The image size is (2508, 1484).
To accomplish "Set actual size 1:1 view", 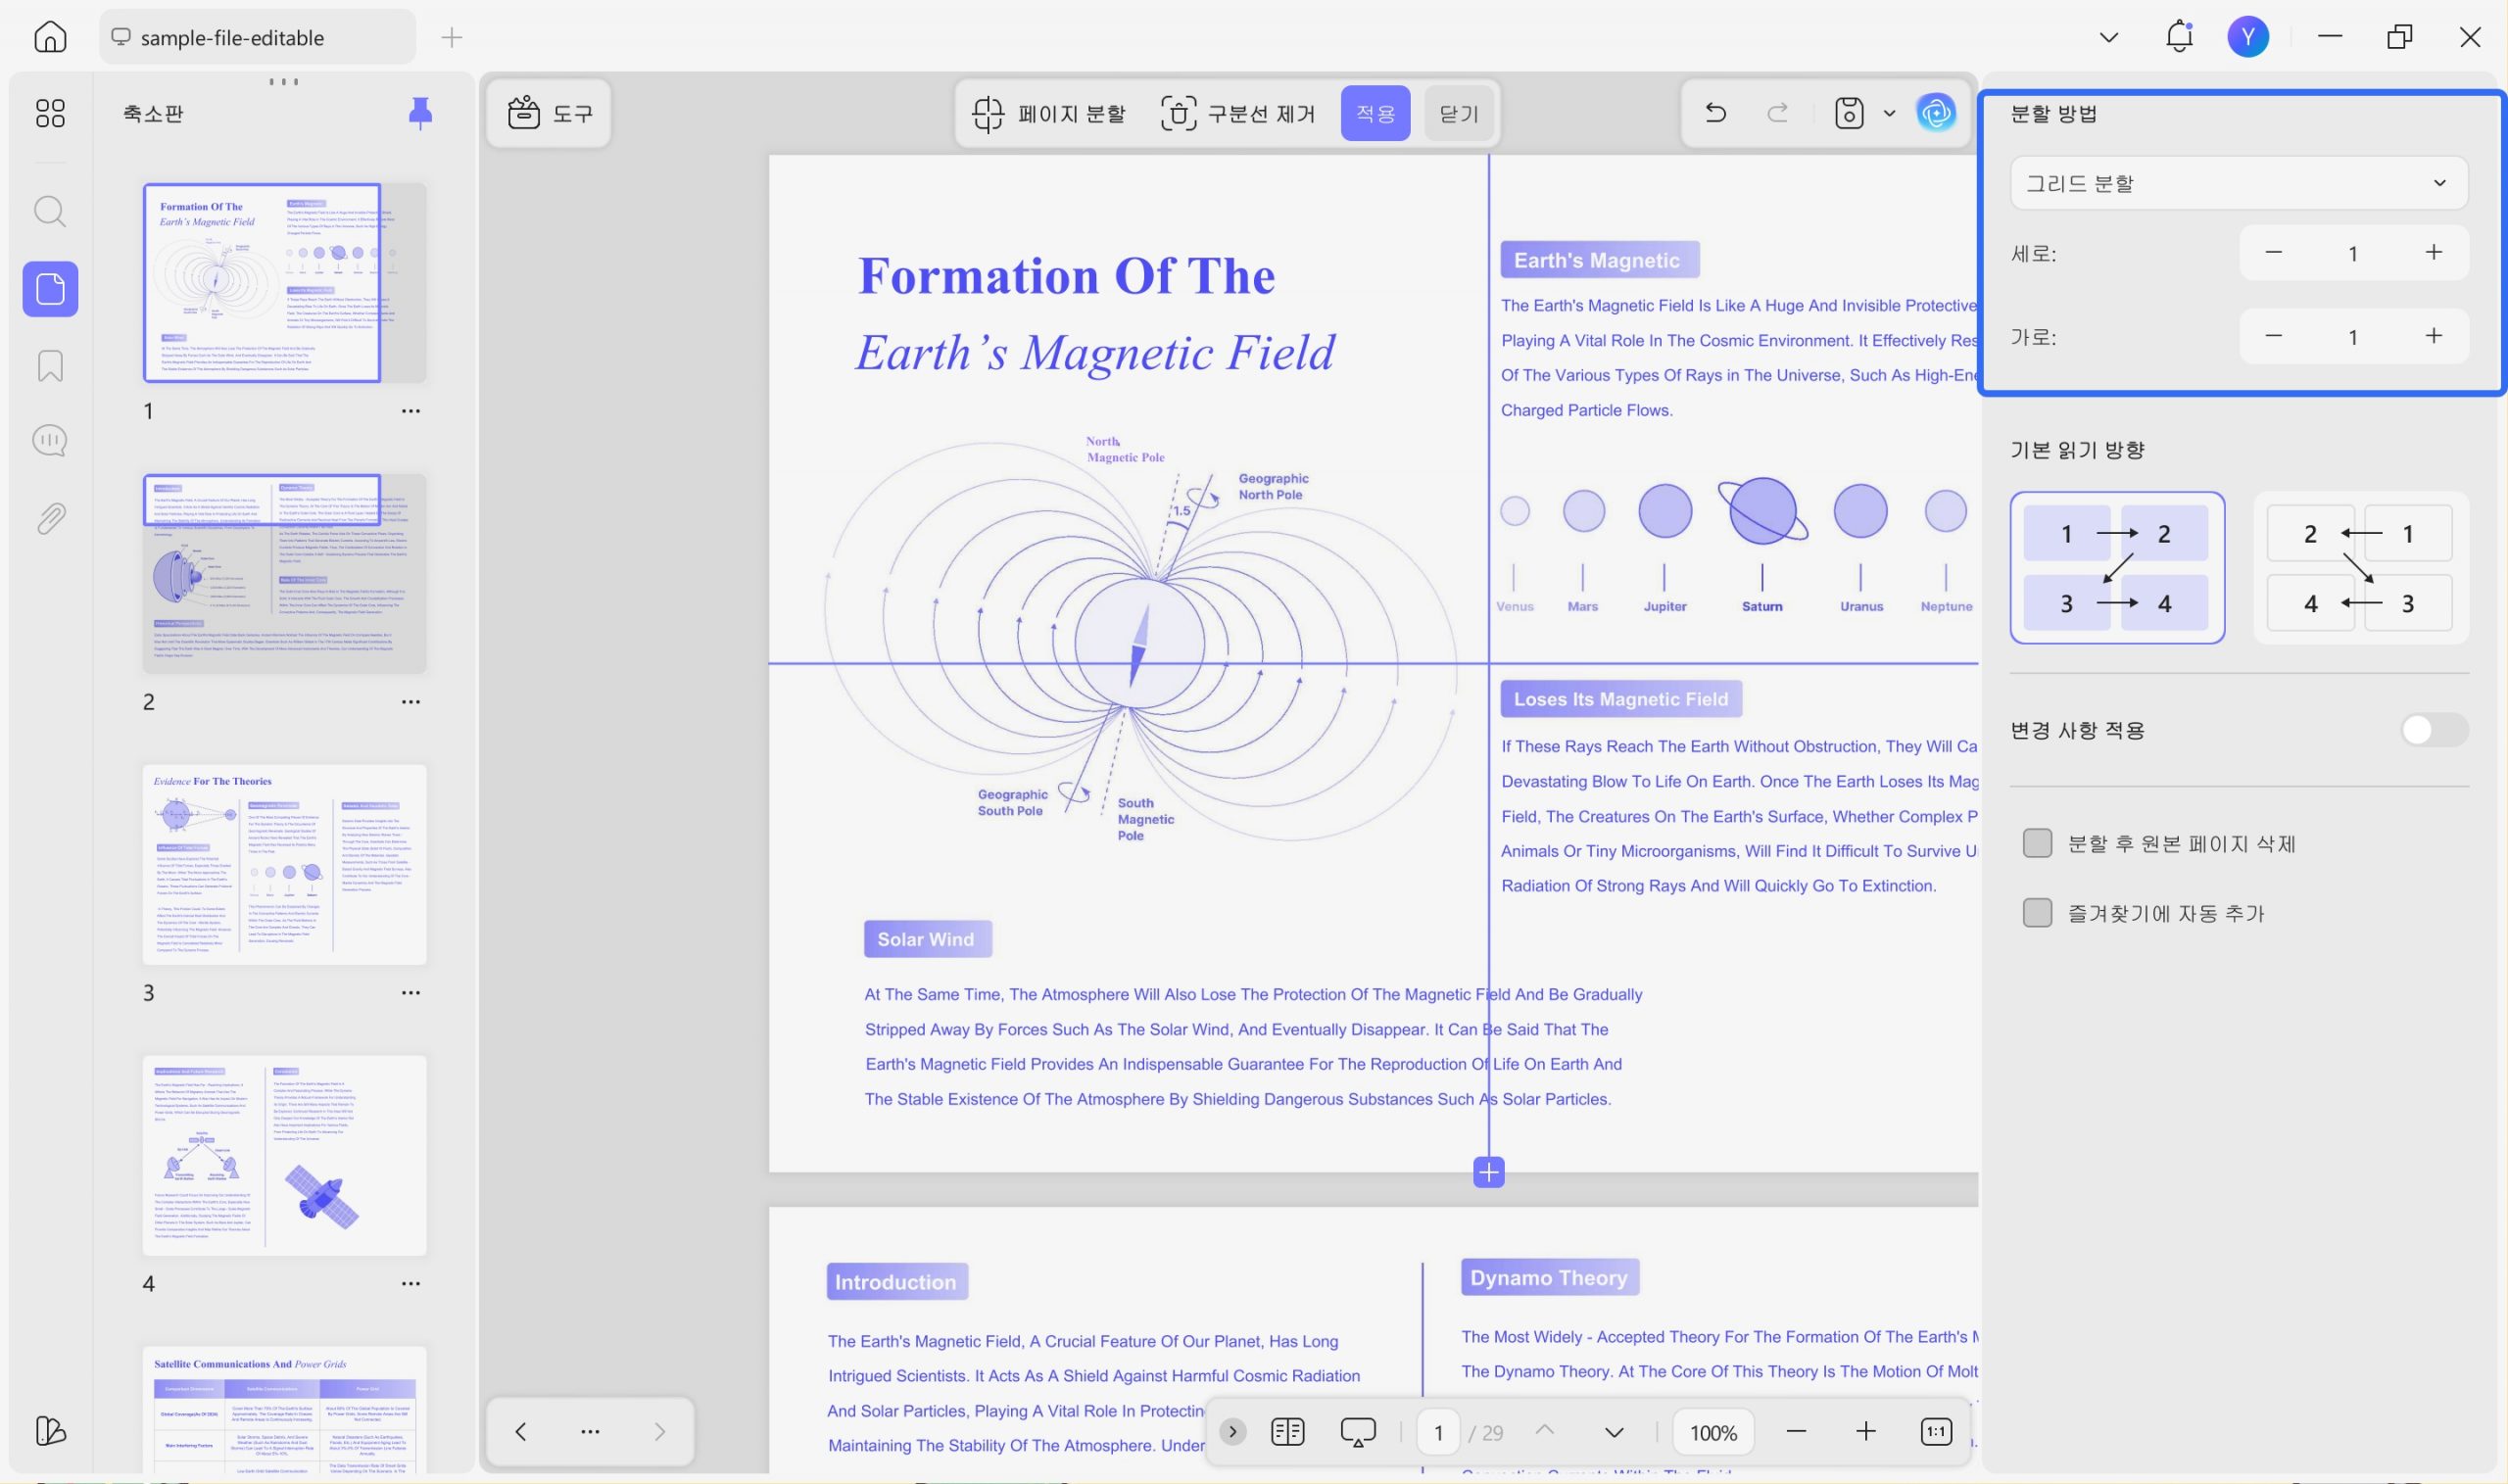I will click(x=1936, y=1432).
